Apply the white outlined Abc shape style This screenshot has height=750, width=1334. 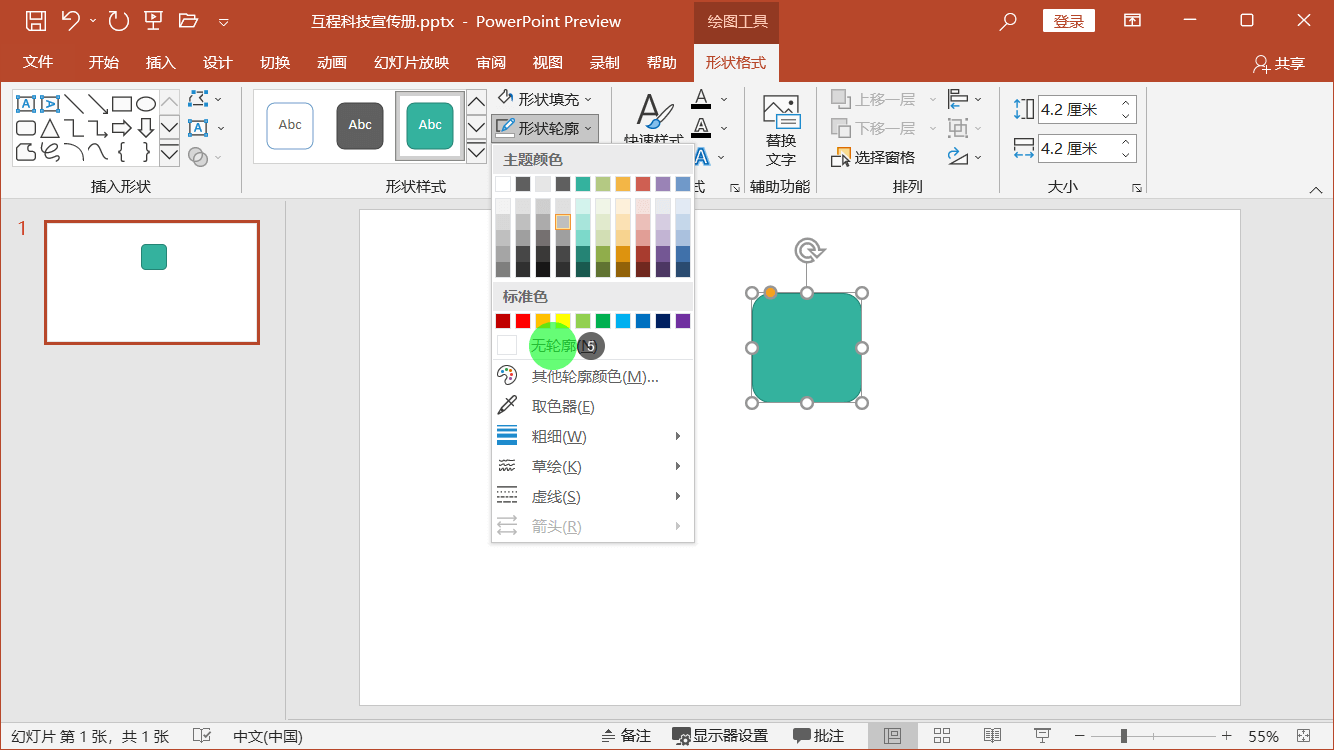click(290, 125)
